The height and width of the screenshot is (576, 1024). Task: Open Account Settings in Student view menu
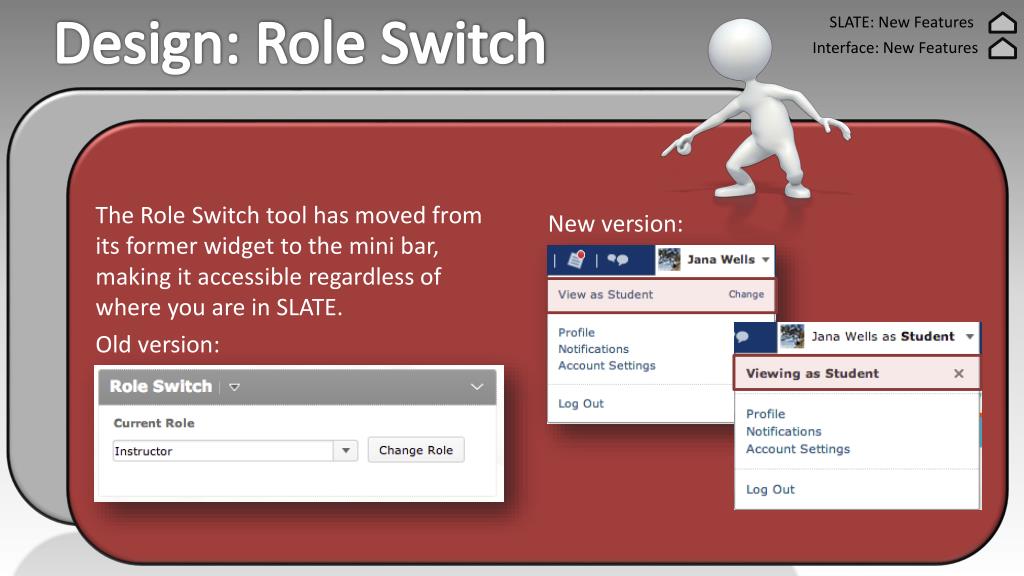click(x=798, y=449)
